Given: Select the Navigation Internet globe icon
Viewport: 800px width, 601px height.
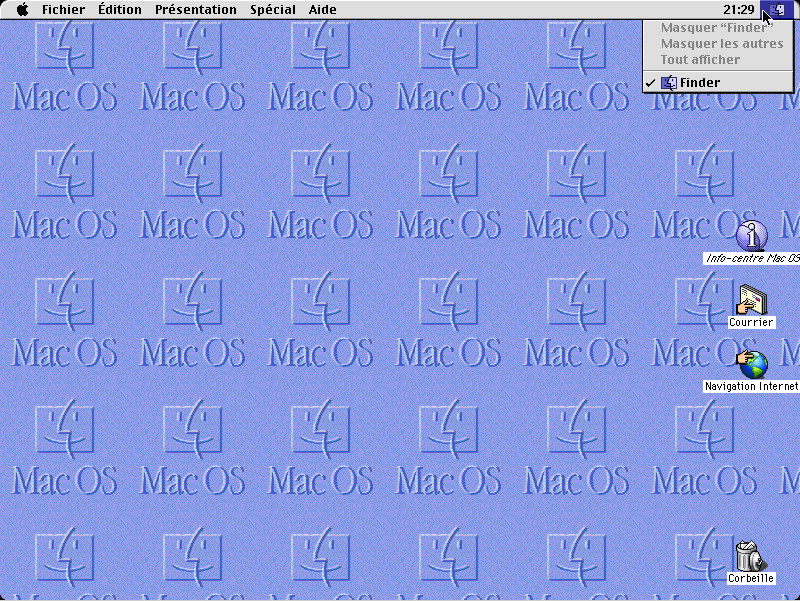Looking at the screenshot, I should click(752, 364).
